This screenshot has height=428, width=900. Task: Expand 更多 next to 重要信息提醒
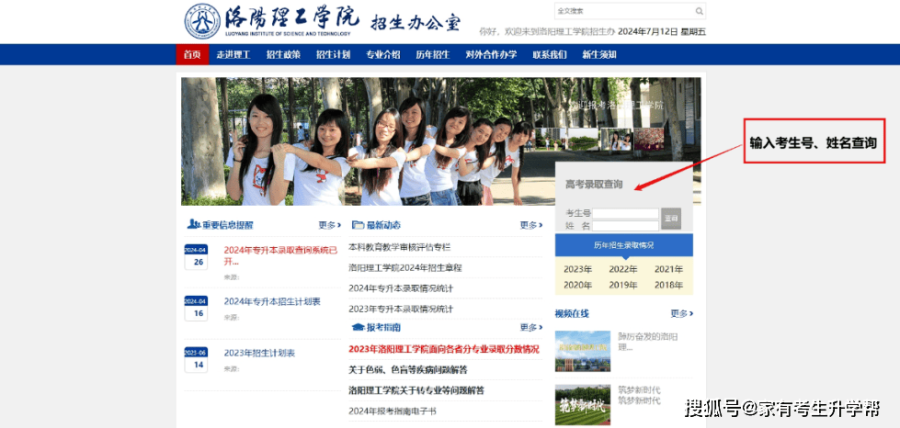[x=329, y=225]
